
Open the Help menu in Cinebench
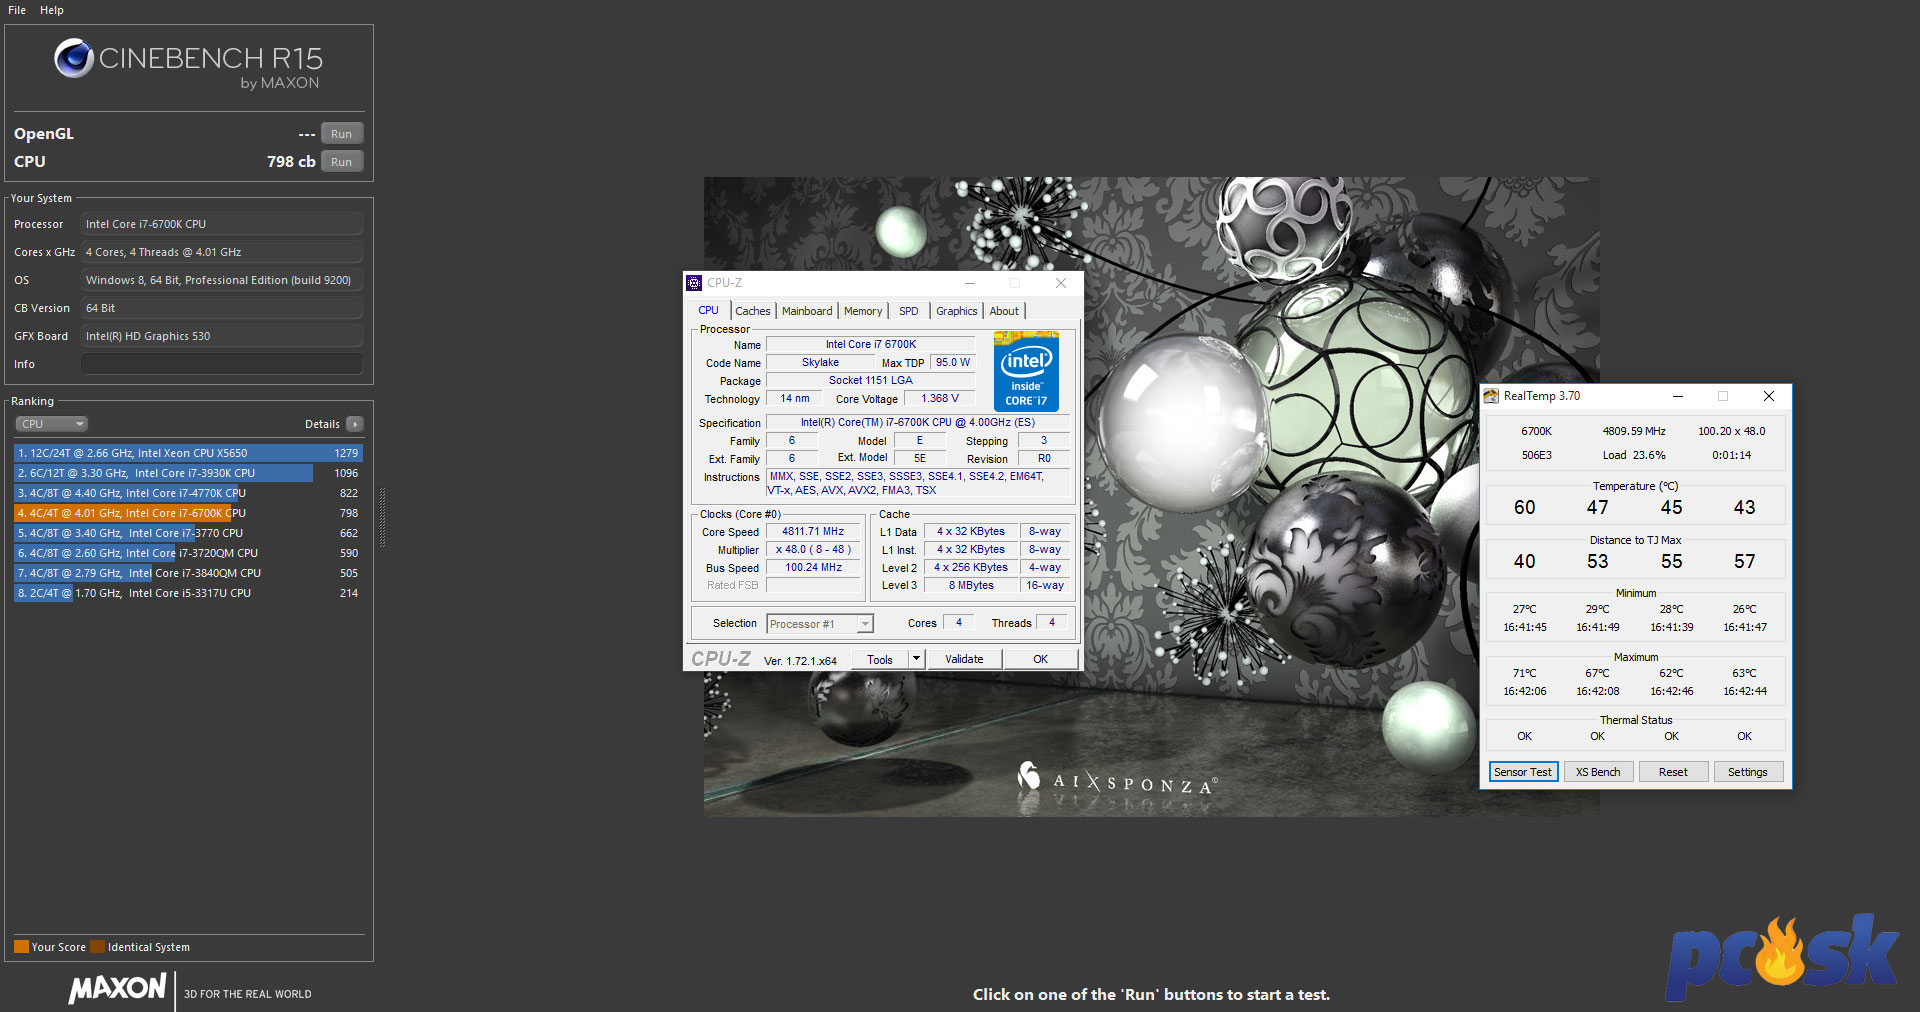(52, 10)
